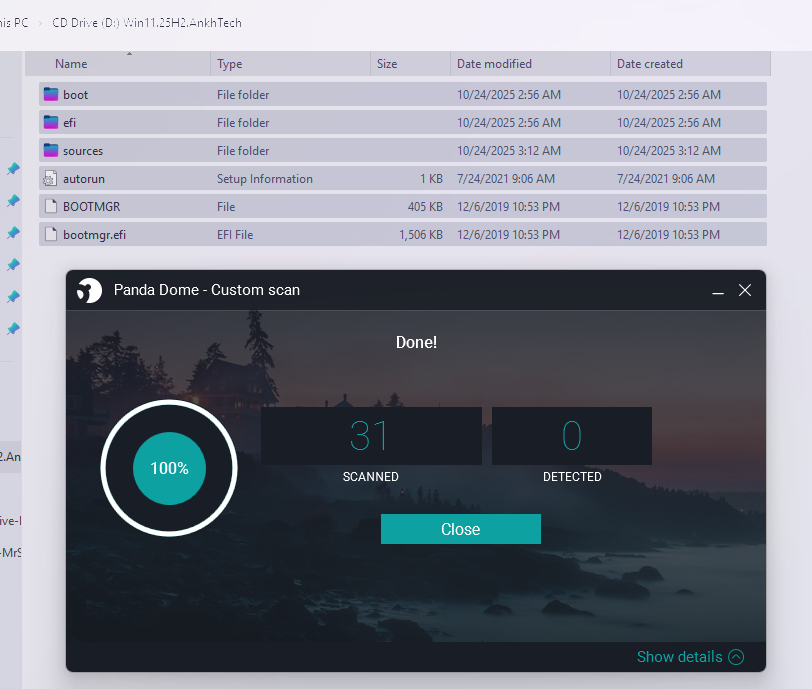This screenshot has width=812, height=689.
Task: Click 7/24/2021 9:06 AM date modified cell
Action: (x=506, y=179)
